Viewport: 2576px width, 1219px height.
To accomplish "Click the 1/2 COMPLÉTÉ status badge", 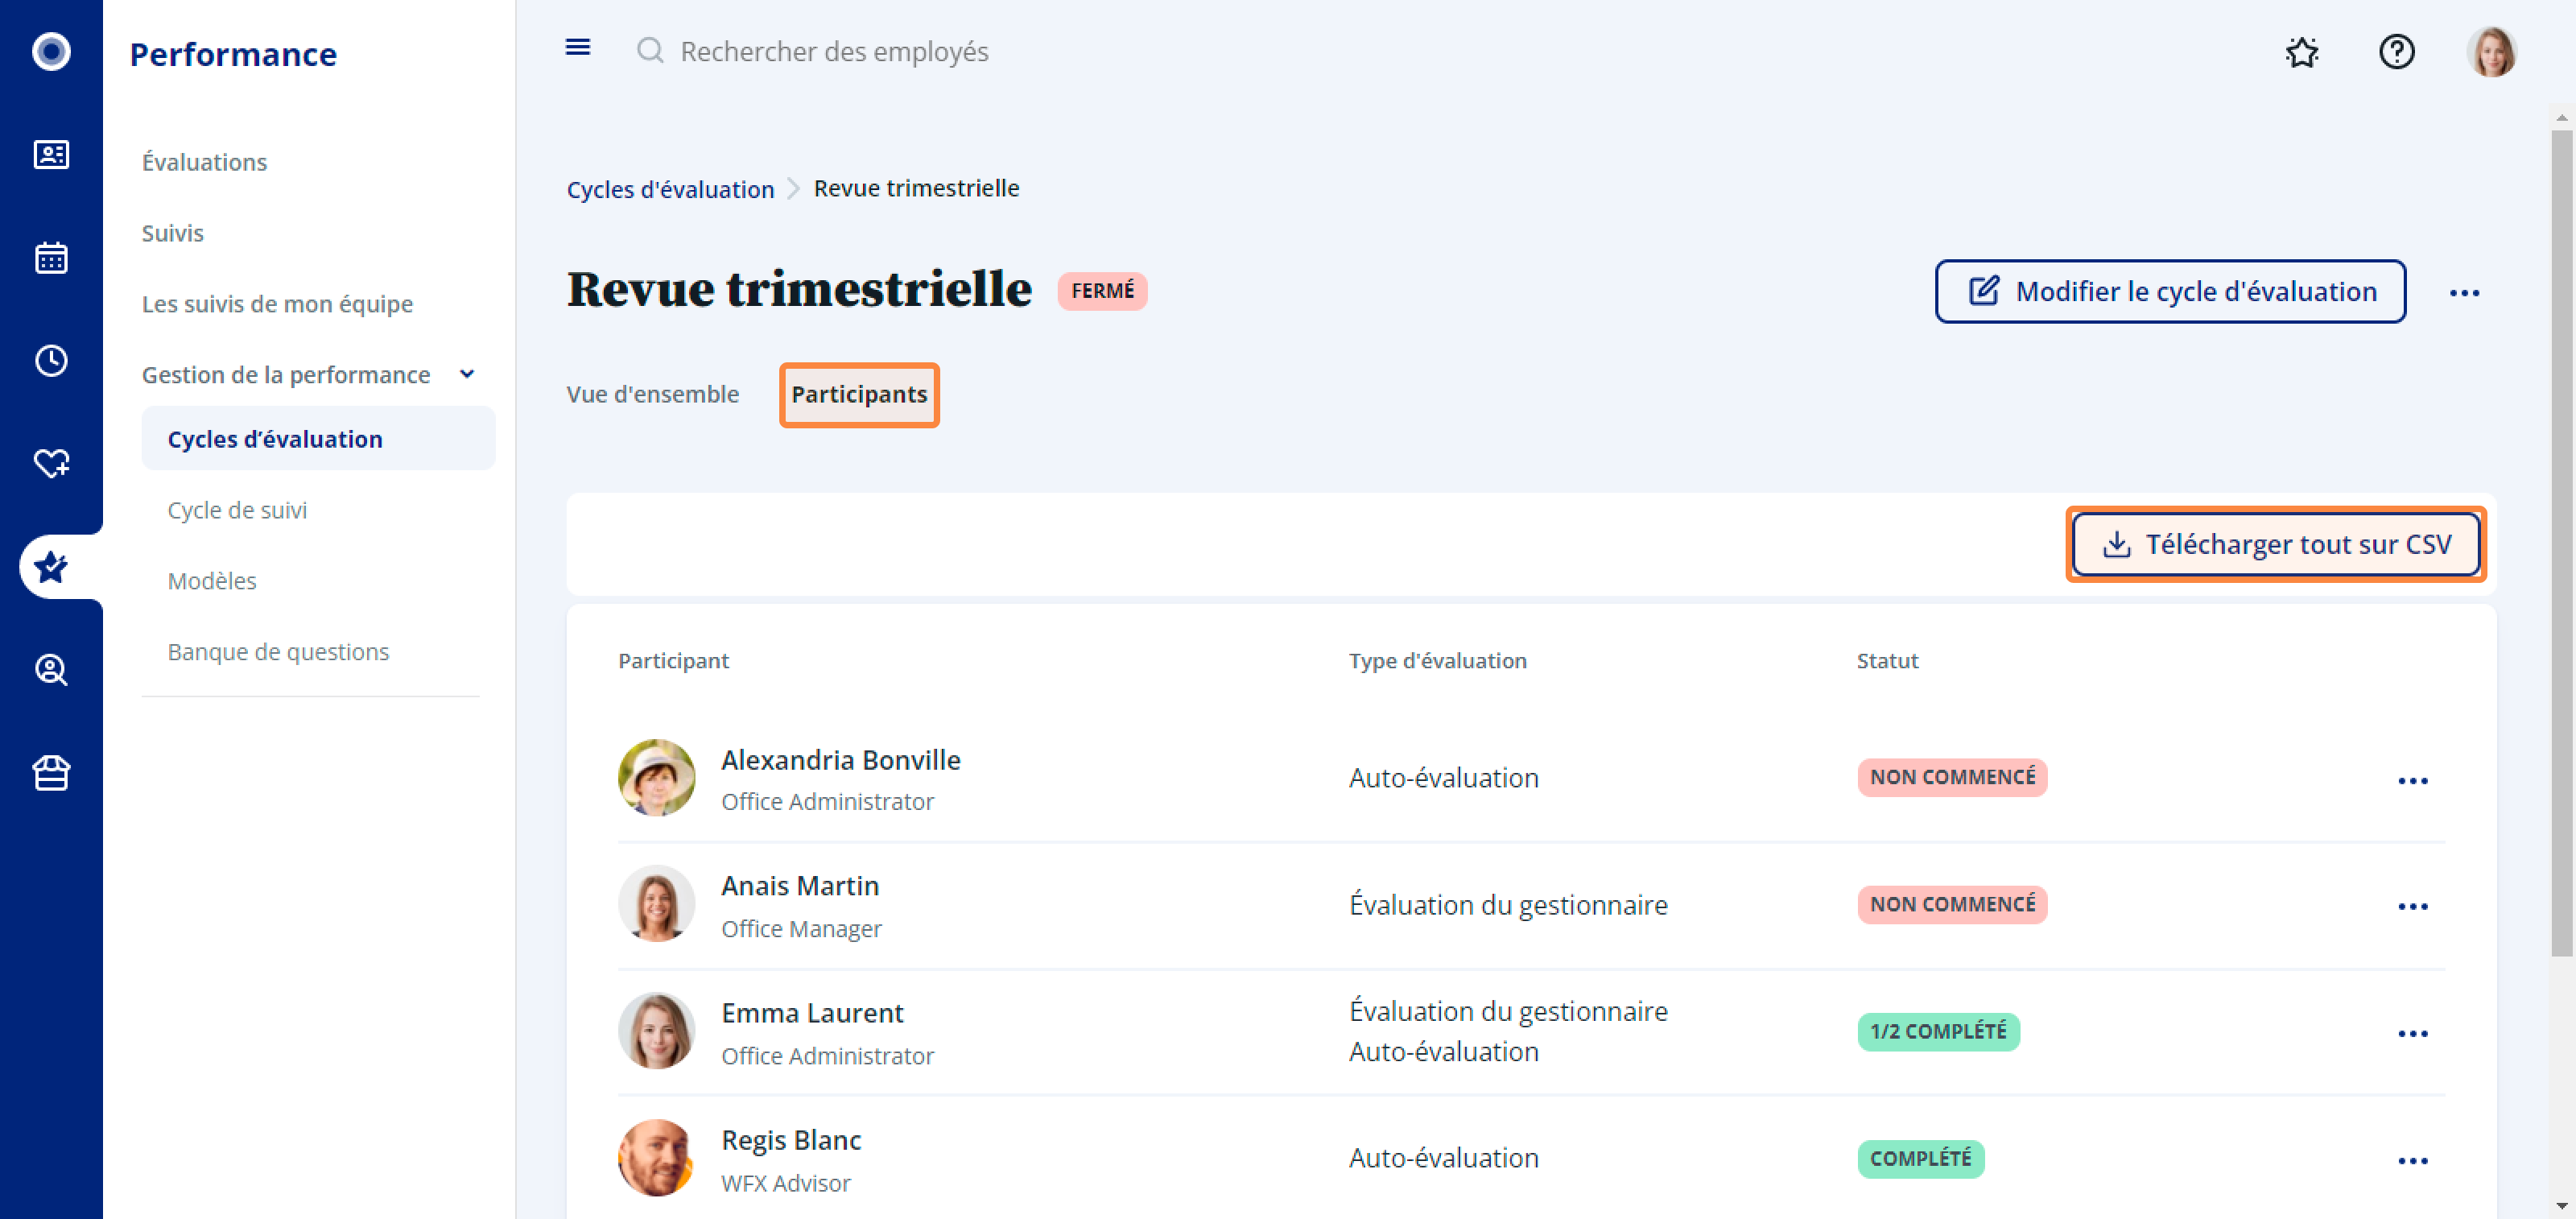I will tap(1938, 1031).
